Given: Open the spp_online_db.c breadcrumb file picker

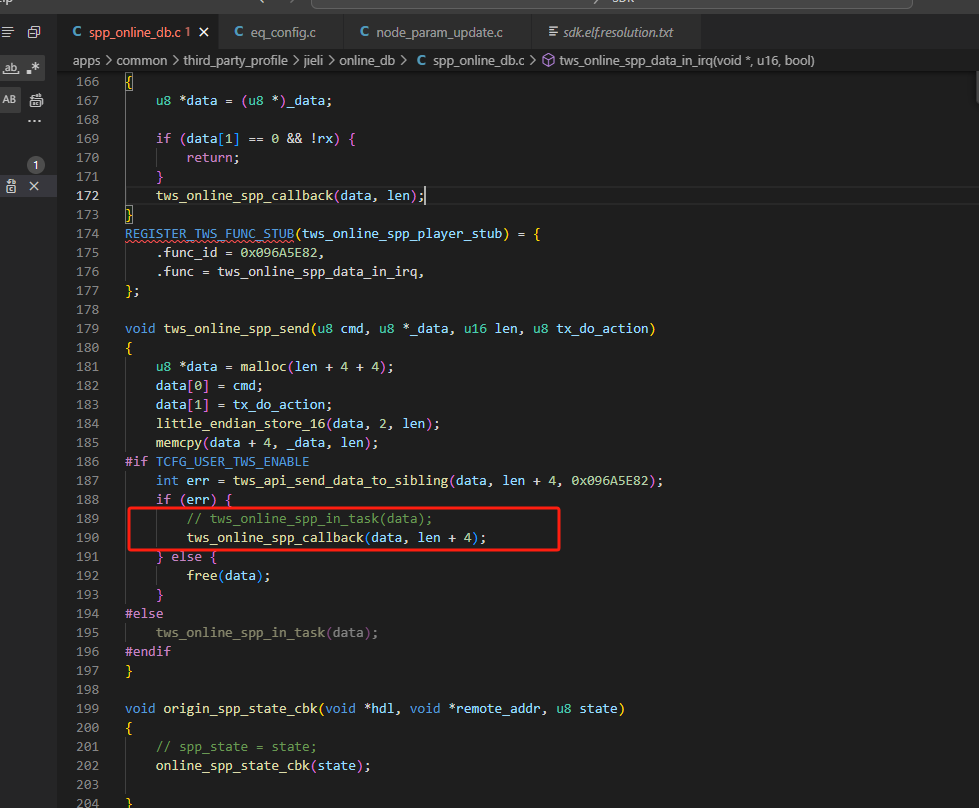Looking at the screenshot, I should [x=471, y=61].
